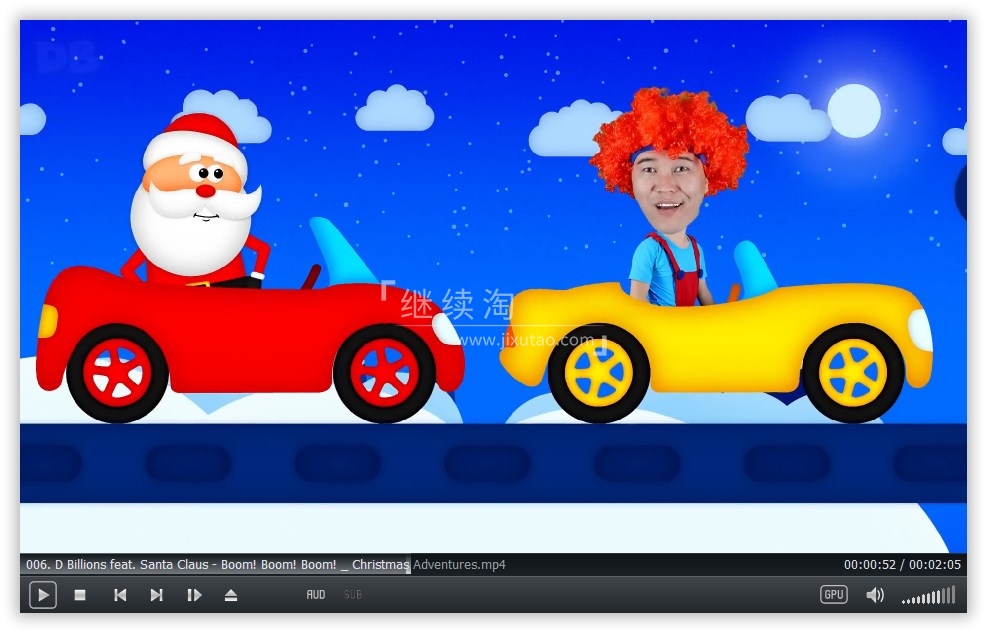Set volume using the volume bars

[x=928, y=597]
